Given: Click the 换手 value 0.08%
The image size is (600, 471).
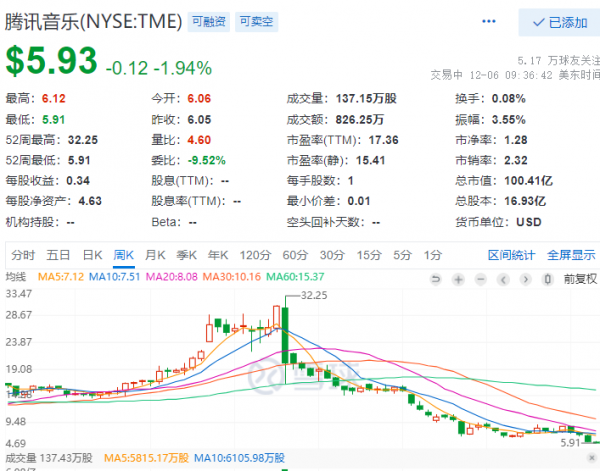Looking at the screenshot, I should [508, 99].
